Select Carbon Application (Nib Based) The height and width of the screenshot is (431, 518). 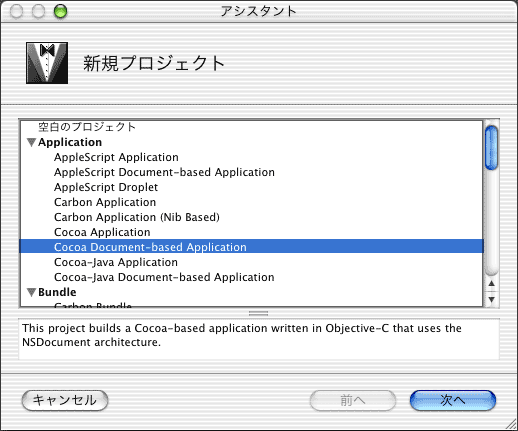(x=137, y=217)
